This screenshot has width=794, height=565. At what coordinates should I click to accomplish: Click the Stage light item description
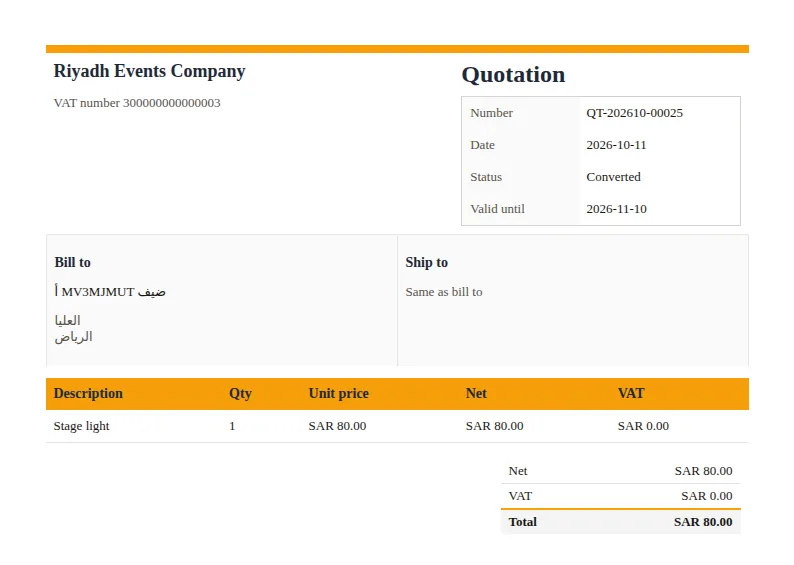click(82, 426)
